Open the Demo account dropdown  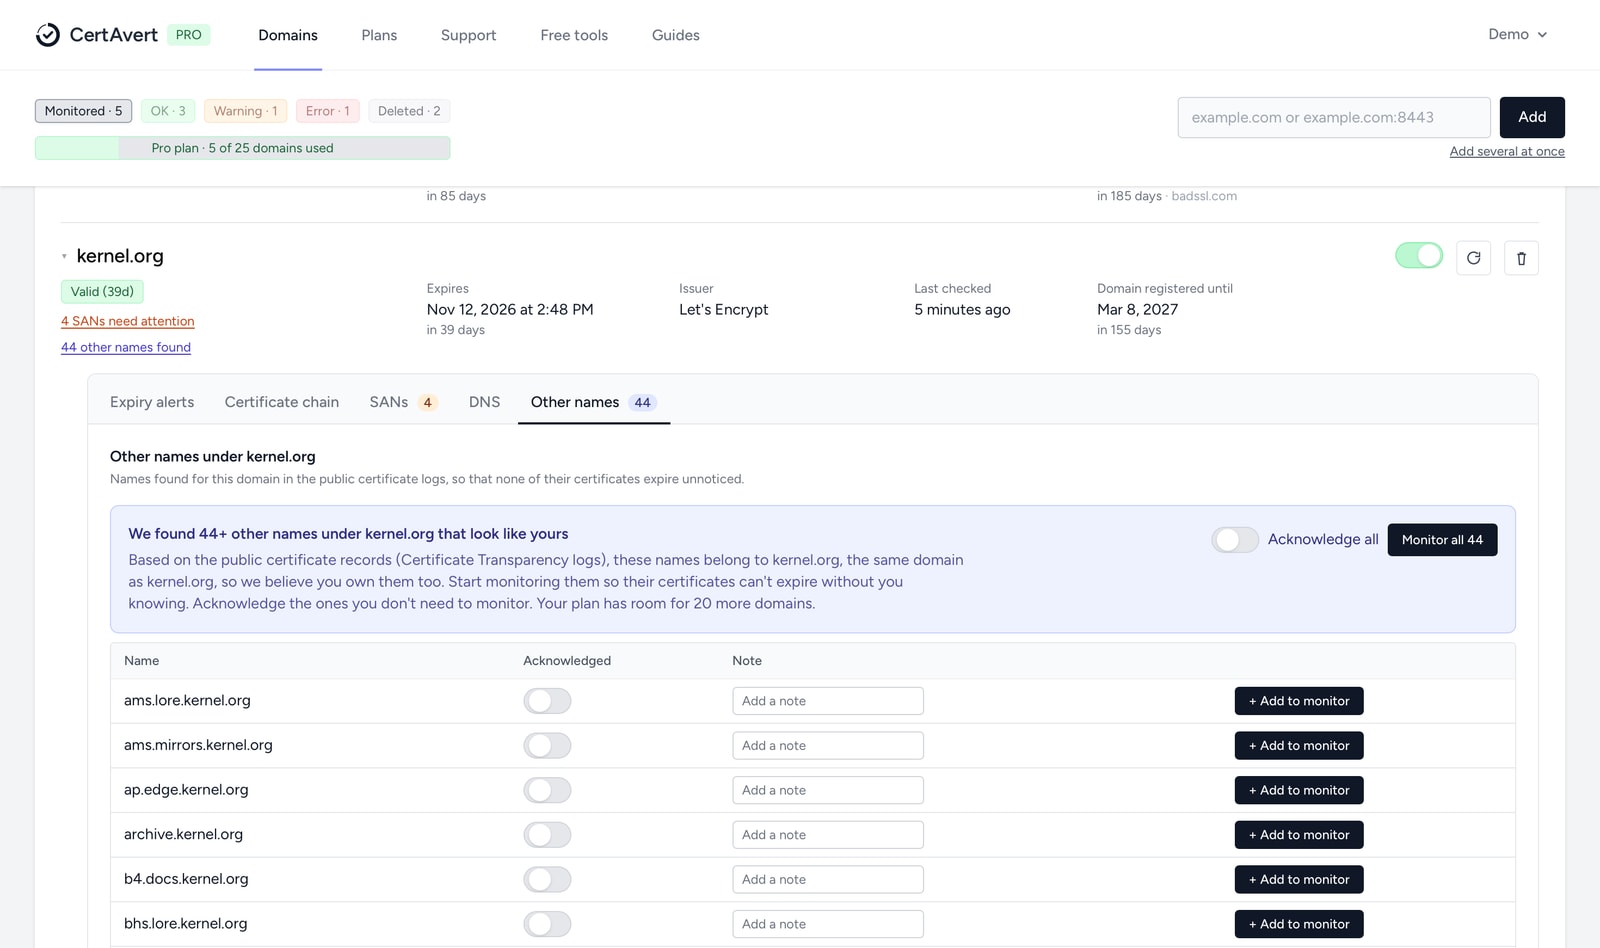coord(1517,35)
